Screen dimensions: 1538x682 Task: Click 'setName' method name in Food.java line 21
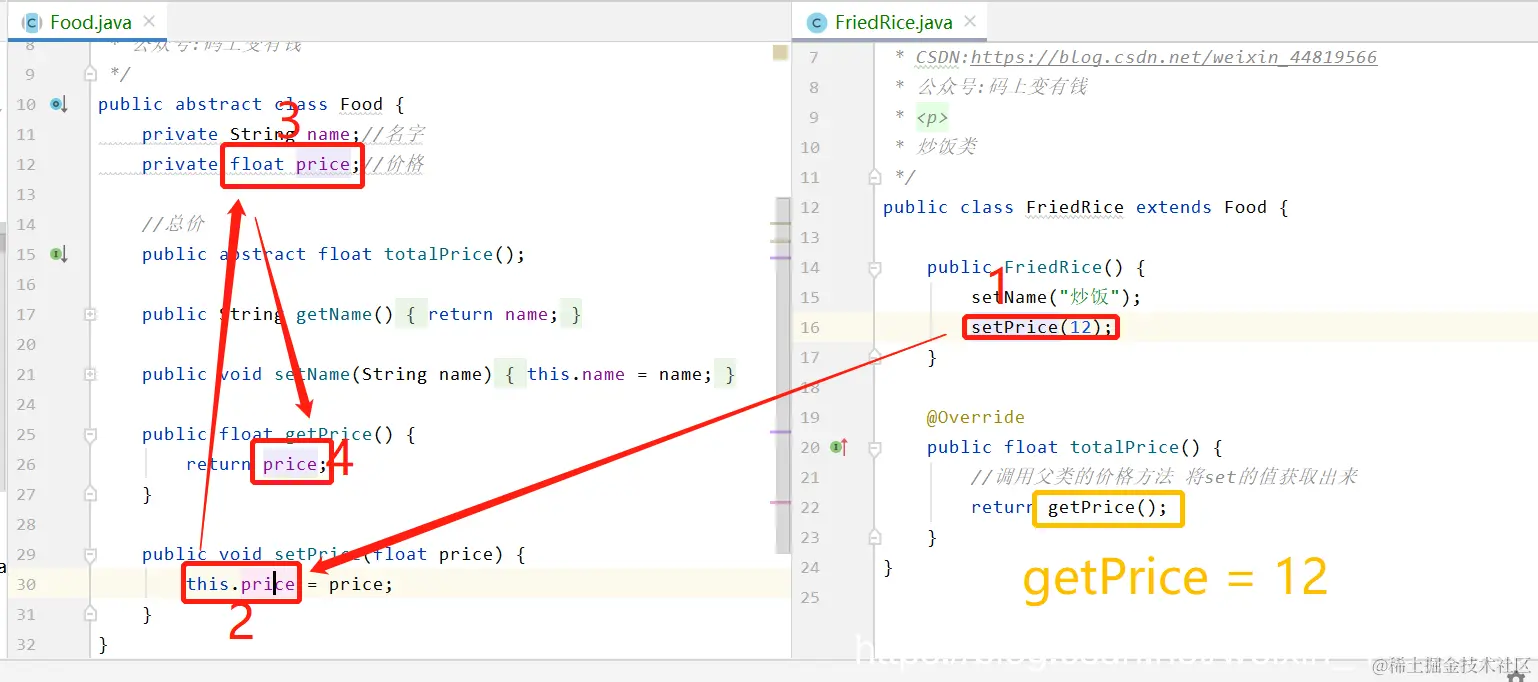pos(312,374)
